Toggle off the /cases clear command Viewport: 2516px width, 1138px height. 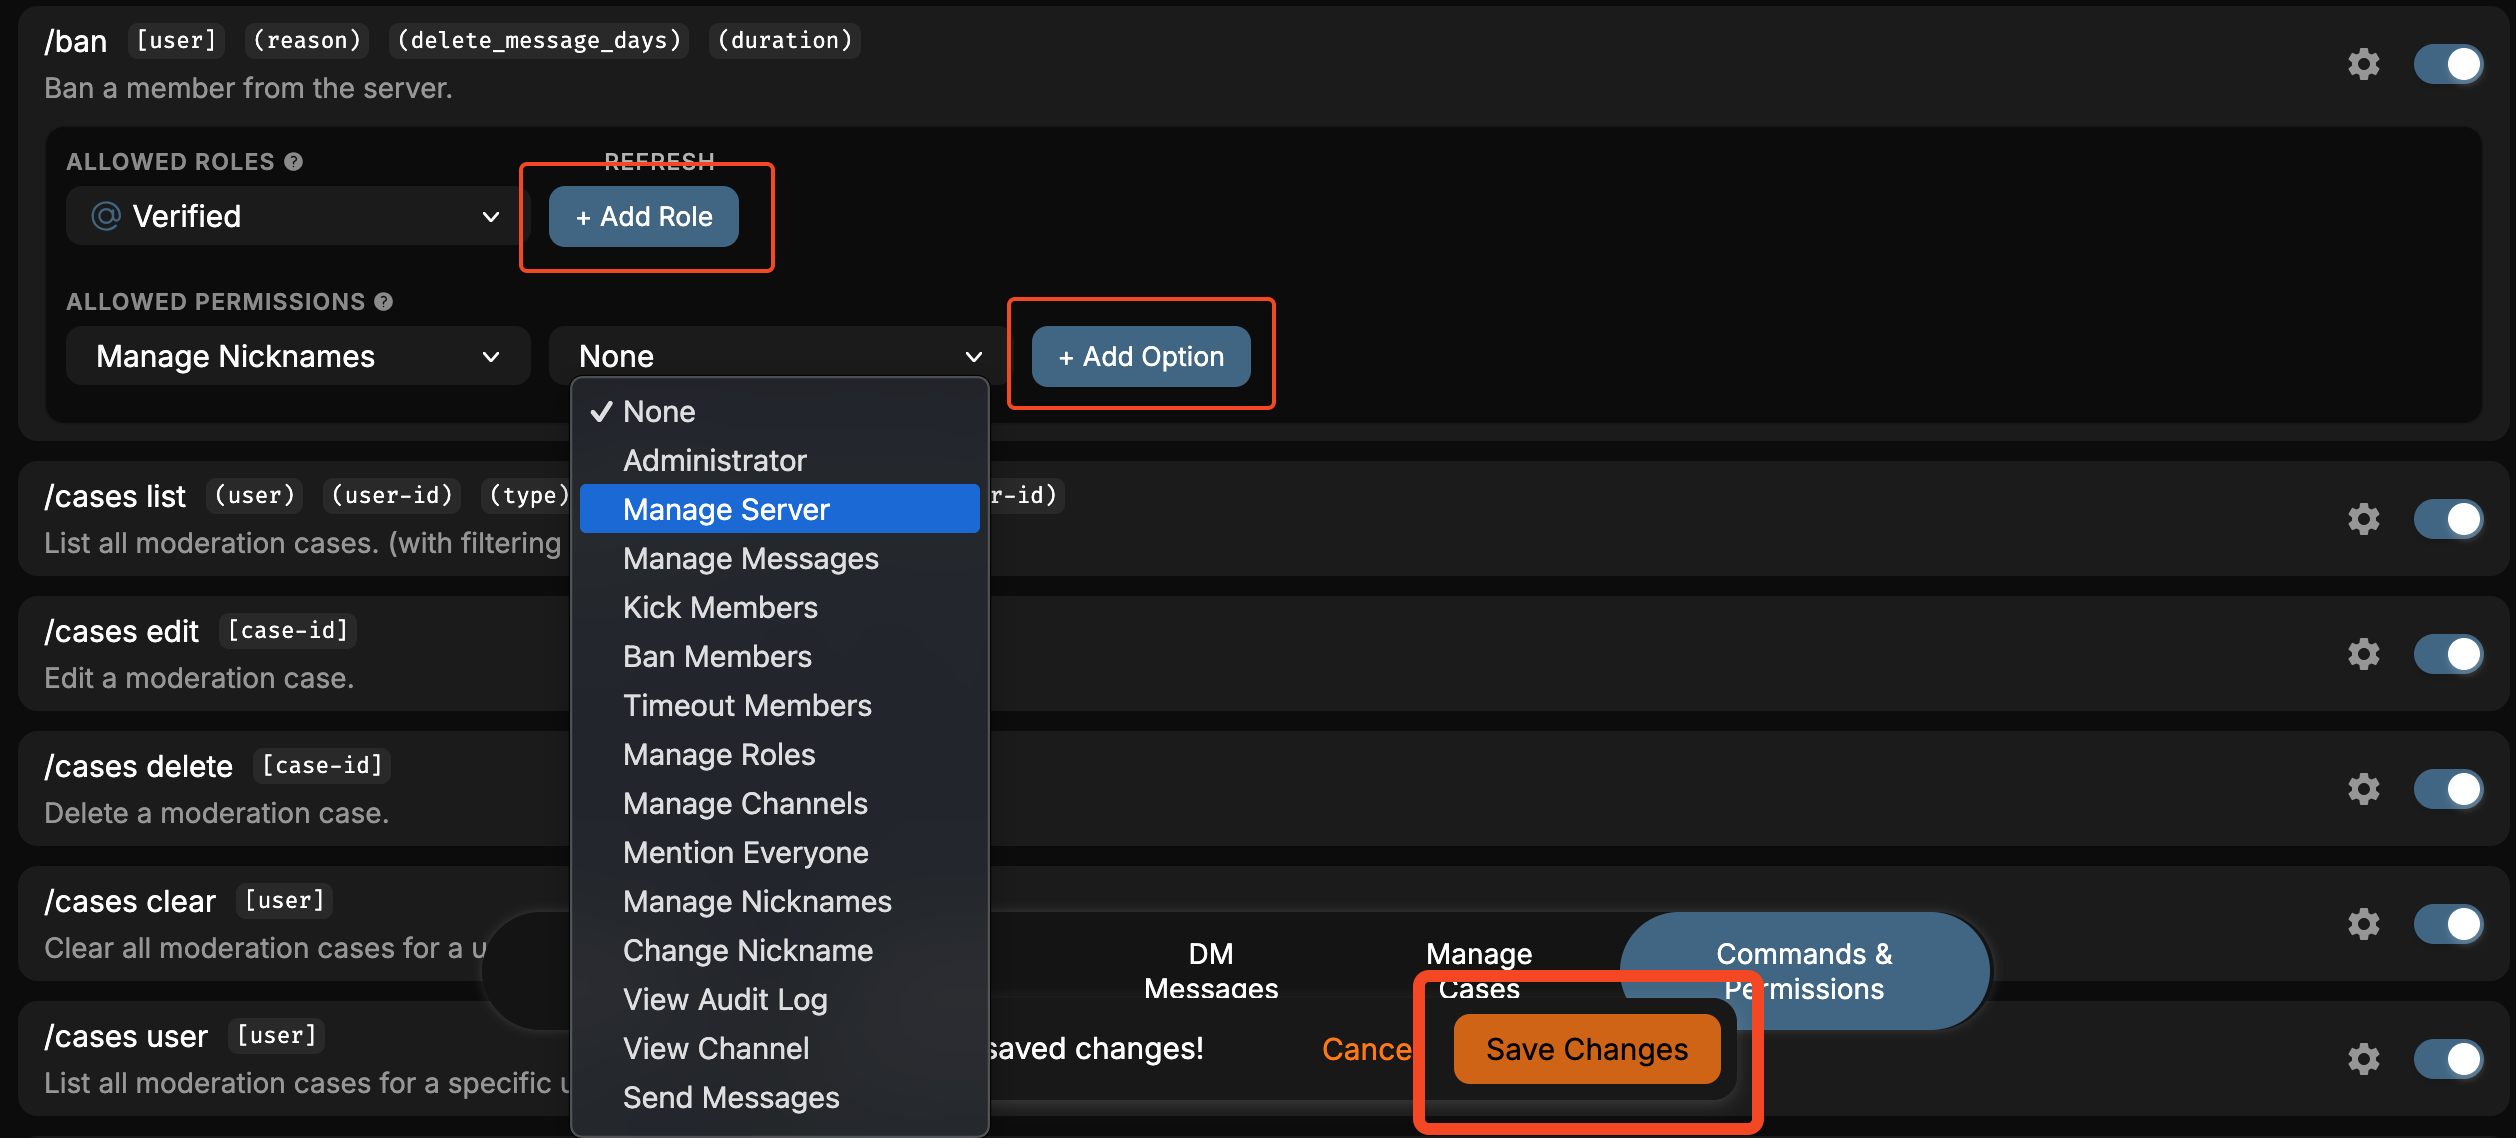coord(2448,924)
